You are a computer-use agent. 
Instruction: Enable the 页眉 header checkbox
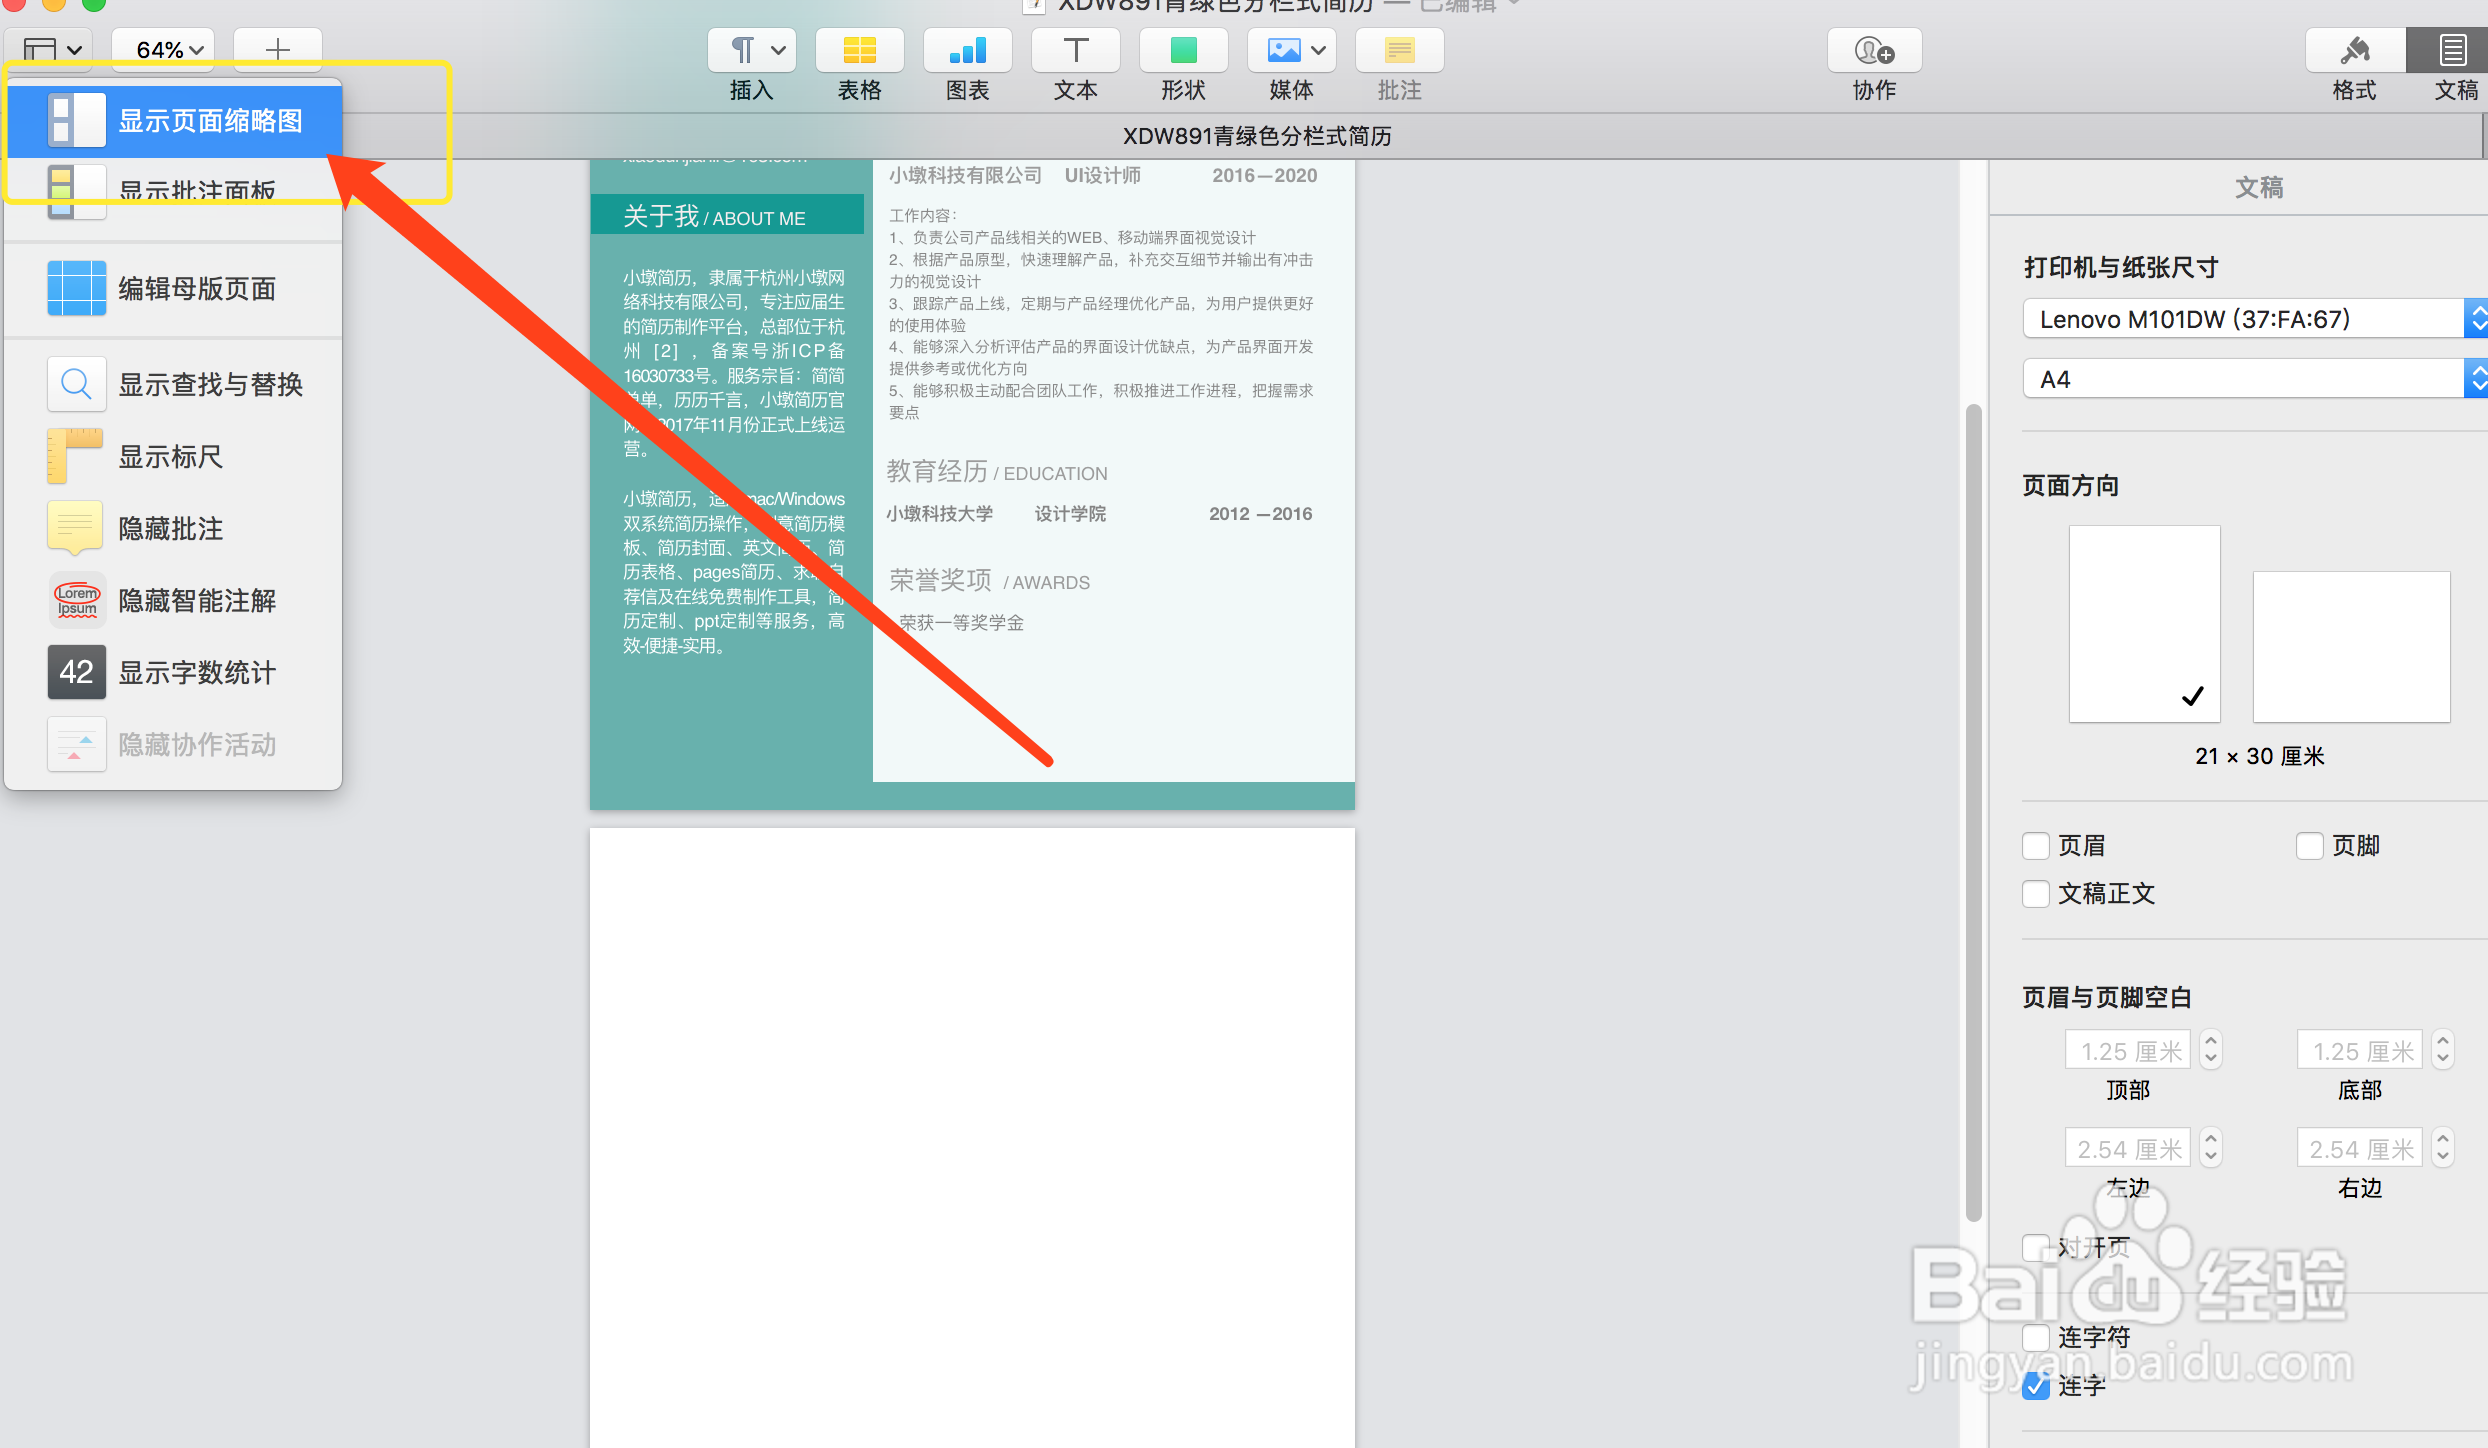pyautogui.click(x=2036, y=846)
